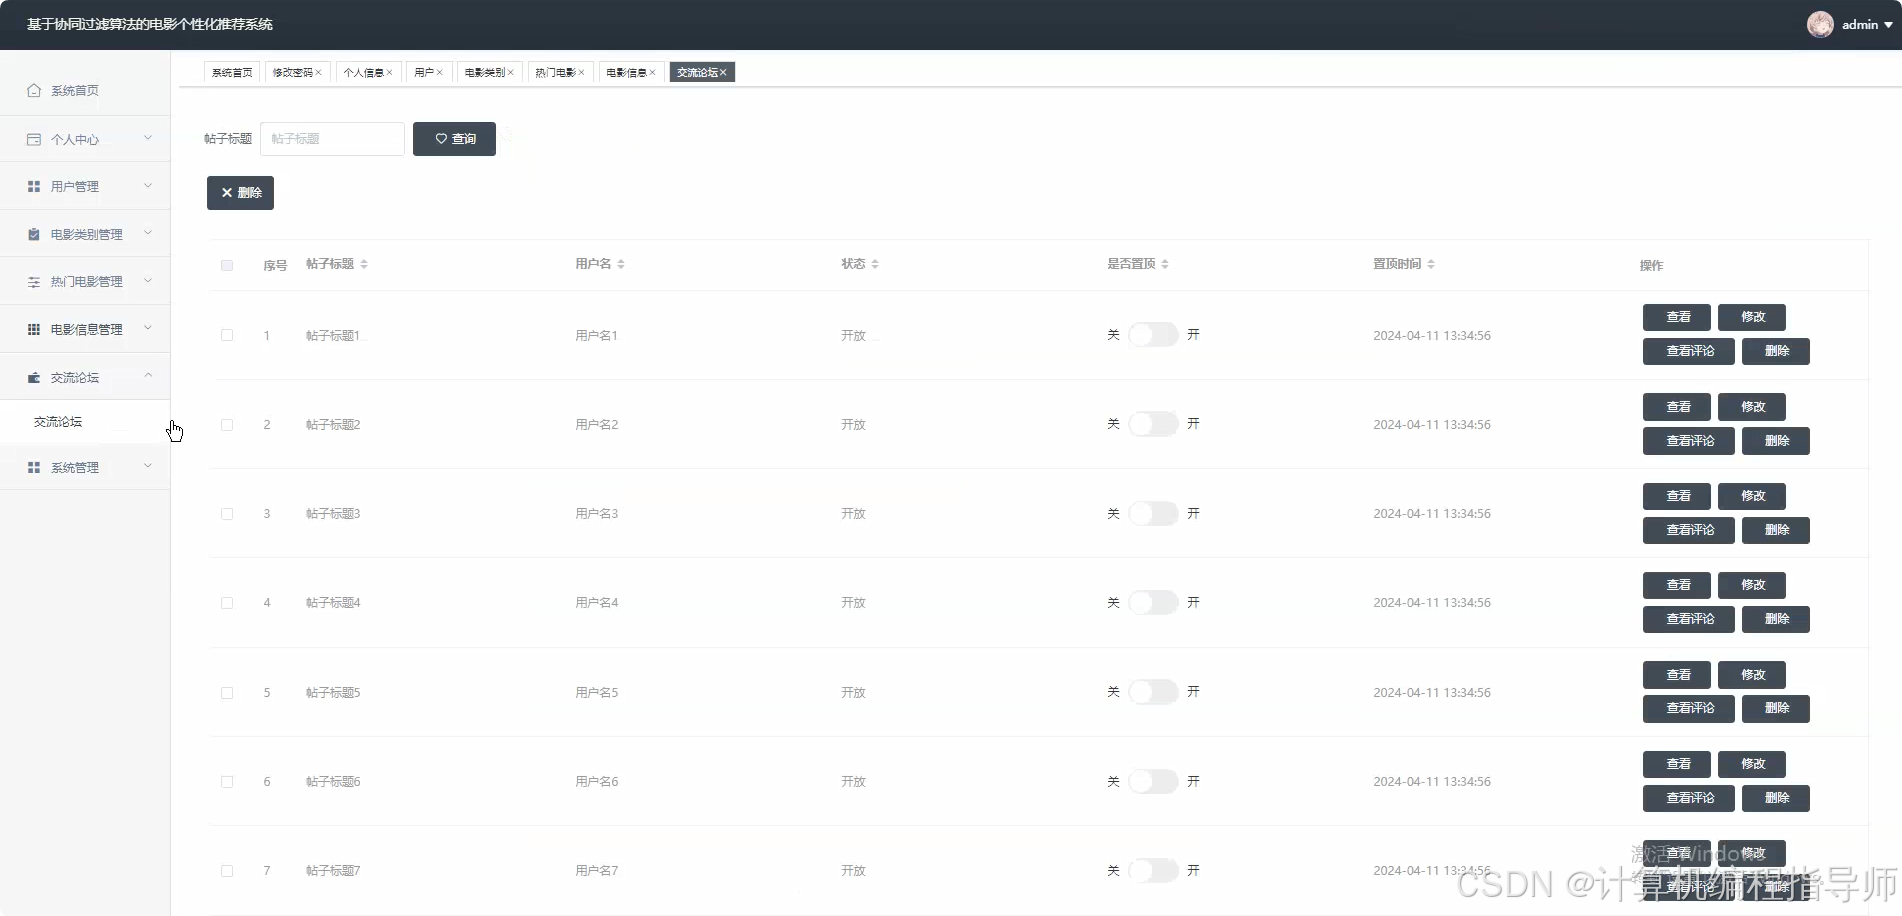Click the home icon beside 系统首页
This screenshot has height=916, width=1902.
tap(34, 90)
